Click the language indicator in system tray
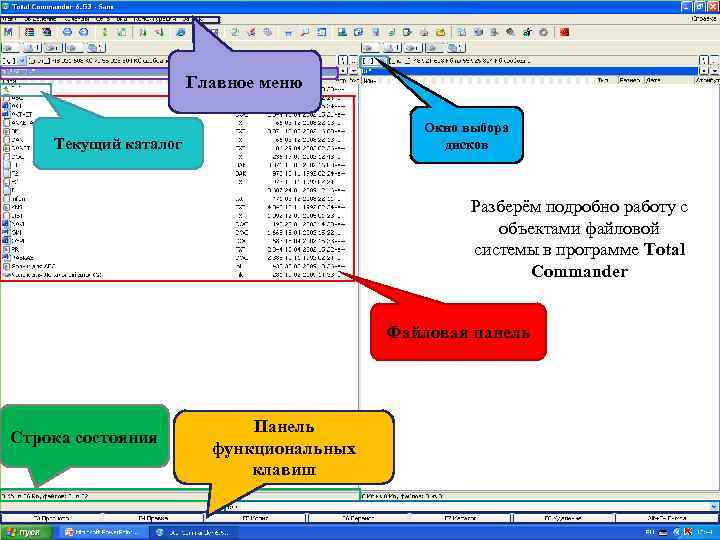 click(649, 533)
